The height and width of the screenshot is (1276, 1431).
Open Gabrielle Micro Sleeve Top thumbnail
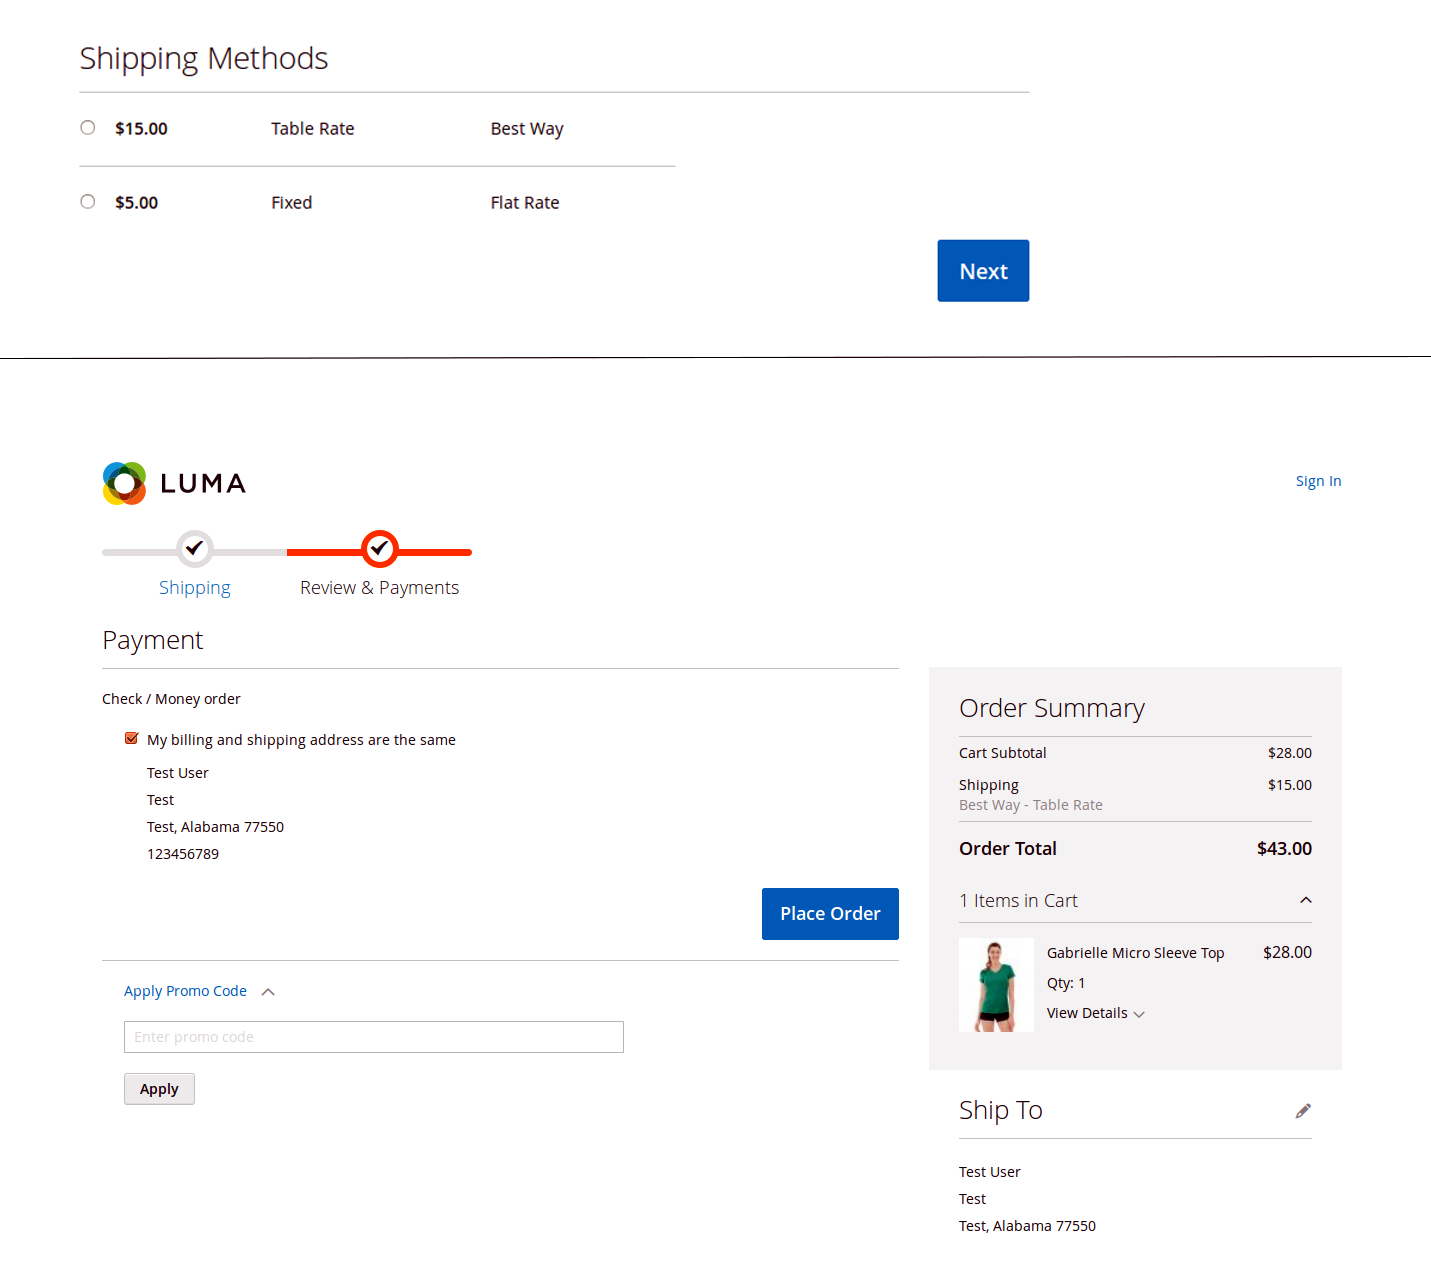coord(996,985)
